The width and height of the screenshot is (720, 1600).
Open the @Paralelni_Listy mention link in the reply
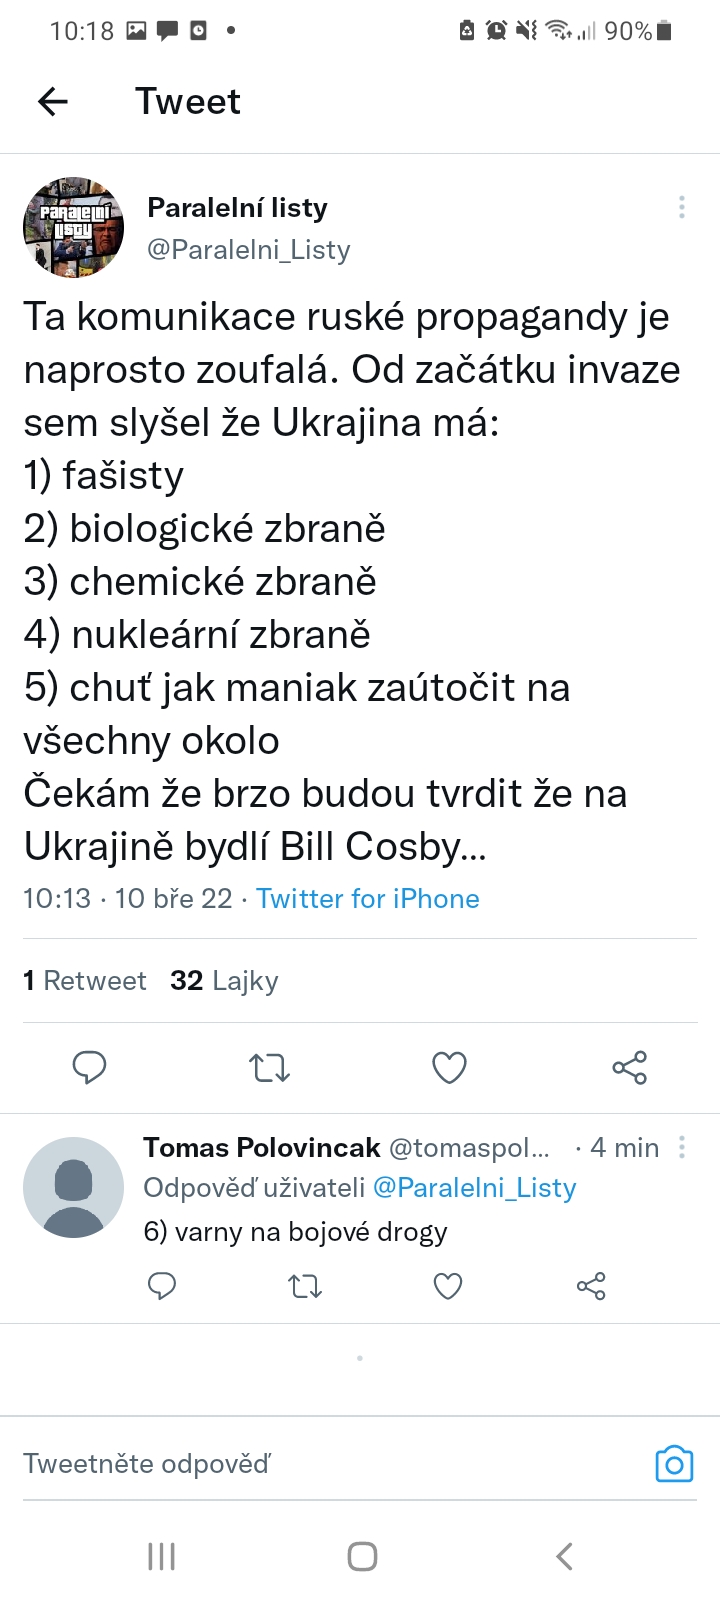click(x=474, y=1187)
